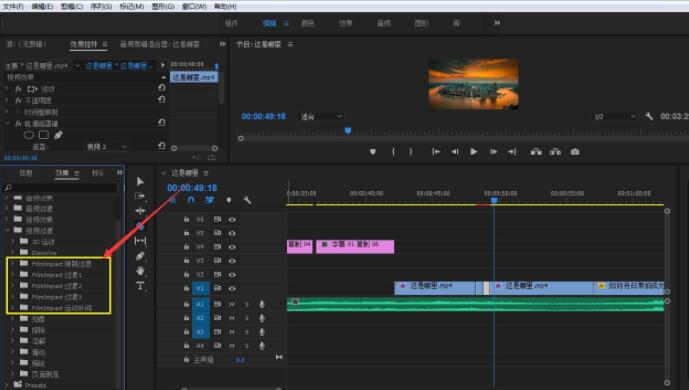Select pink subtitle clip on V4

coord(355,246)
